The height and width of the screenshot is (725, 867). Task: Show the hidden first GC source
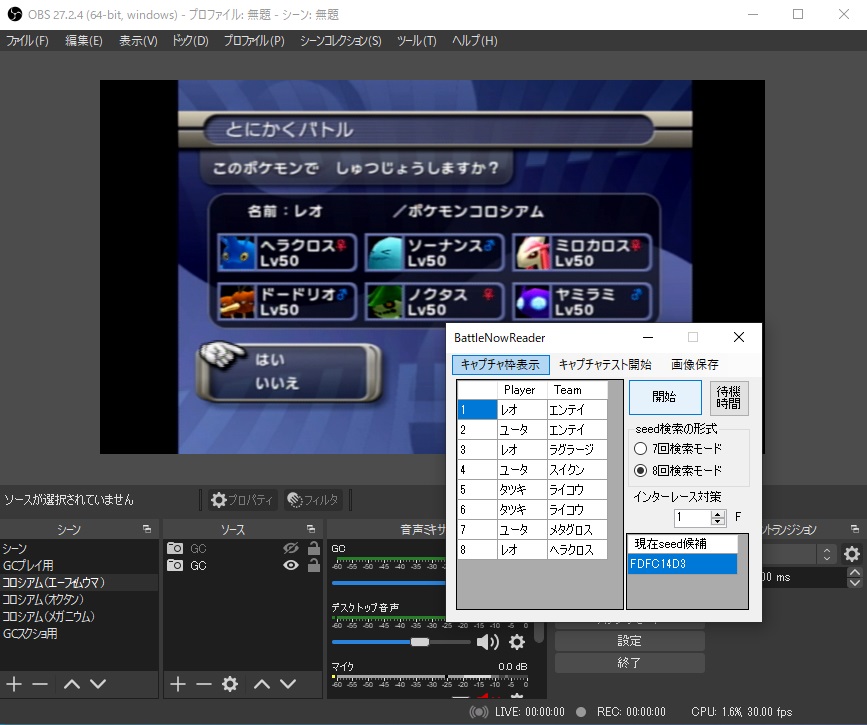point(292,548)
